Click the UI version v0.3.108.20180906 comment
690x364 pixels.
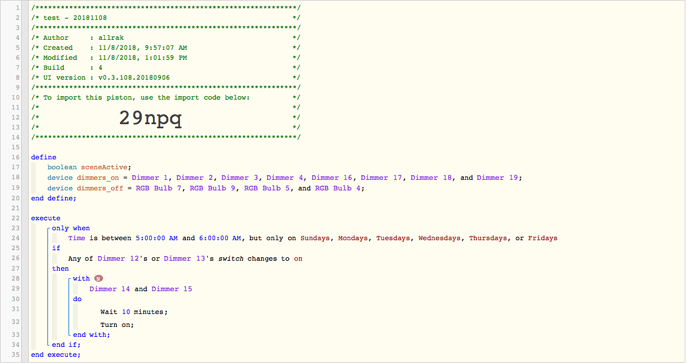coord(165,78)
